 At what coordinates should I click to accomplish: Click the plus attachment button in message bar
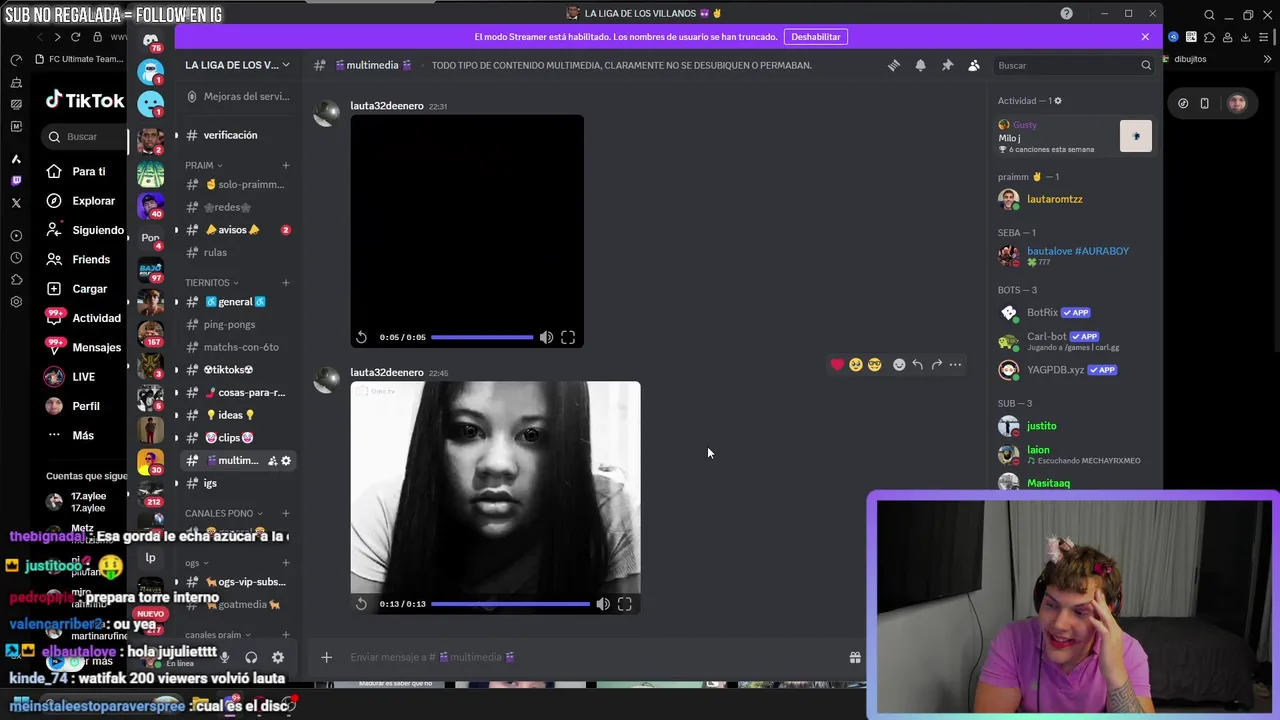pyautogui.click(x=326, y=657)
